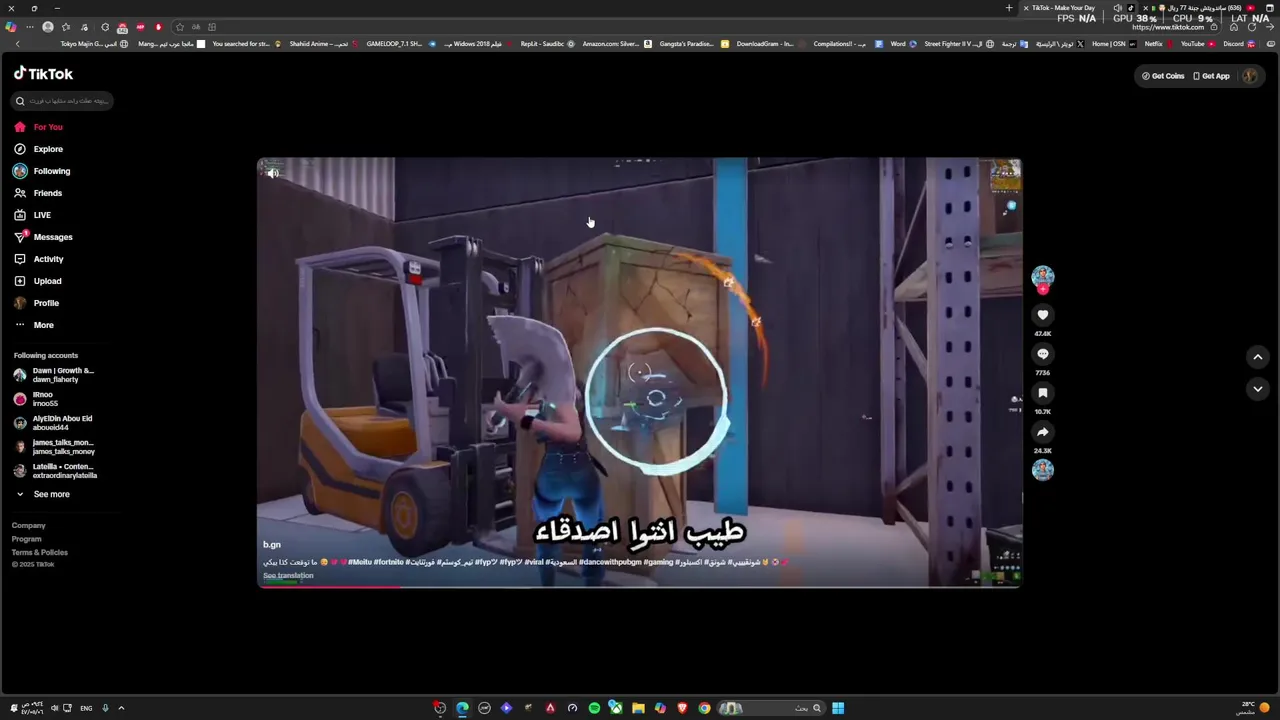Open the sound disc below share
The image size is (1280, 720).
[x=1043, y=470]
